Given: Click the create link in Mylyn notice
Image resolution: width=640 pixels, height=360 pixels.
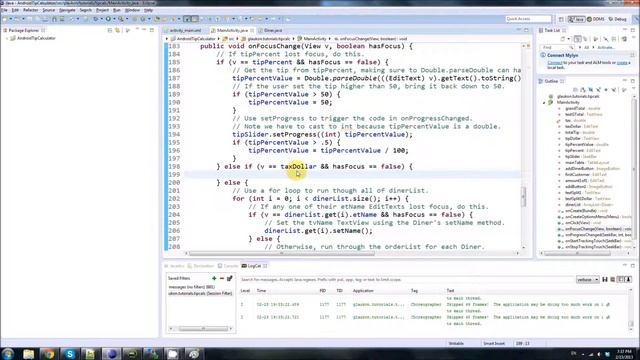Looking at the screenshot, I should 622,62.
